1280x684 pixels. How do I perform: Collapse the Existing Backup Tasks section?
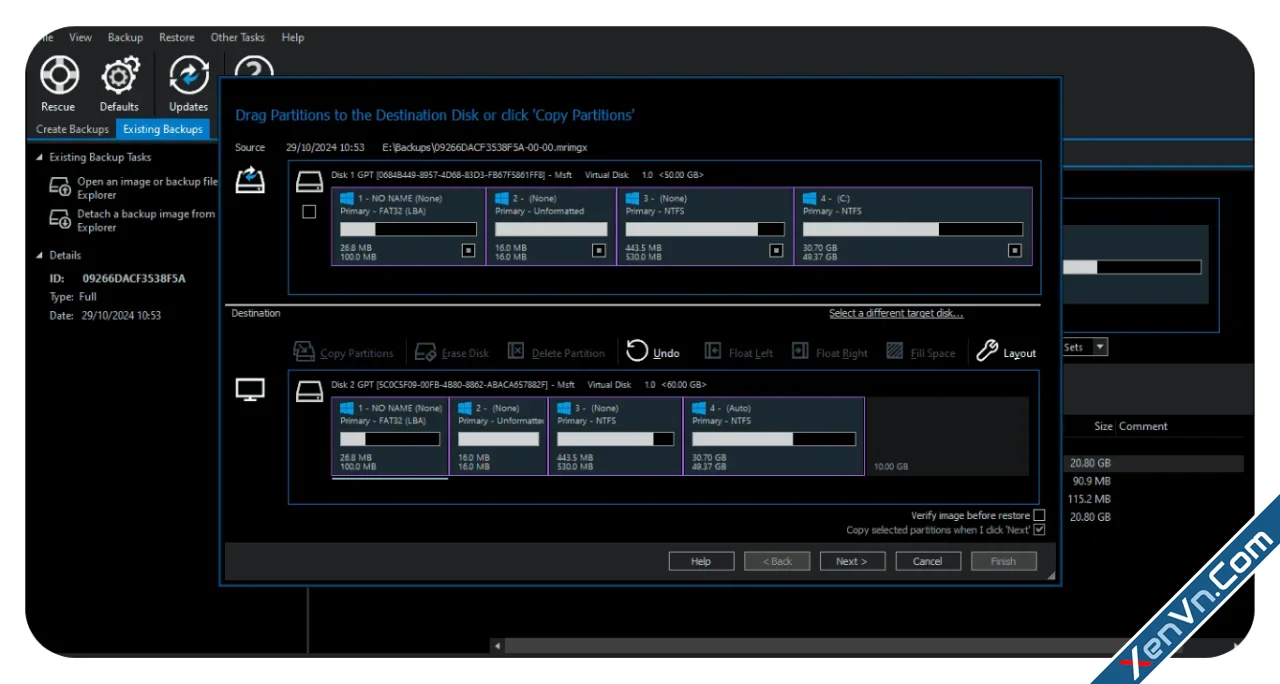[x=40, y=157]
